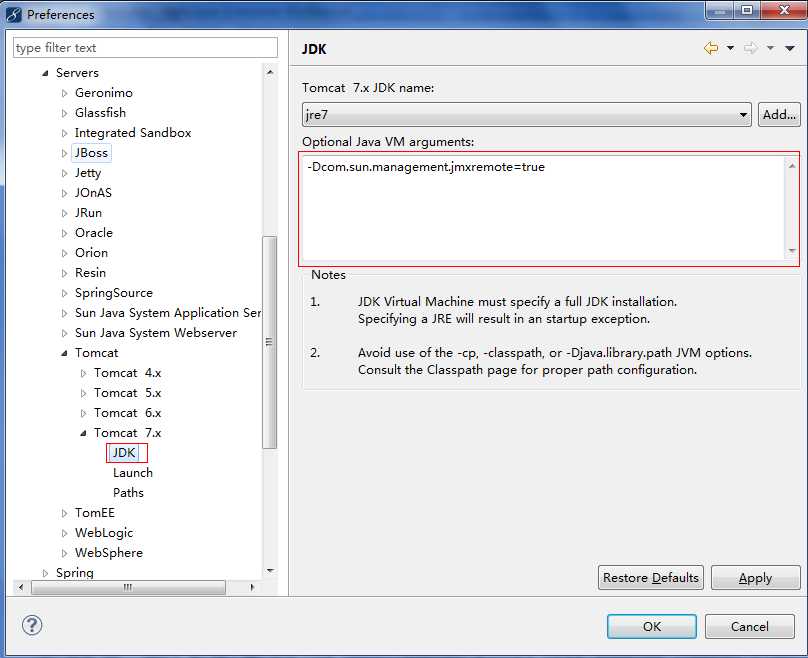The width and height of the screenshot is (808, 658).
Task: Expand the JBoss node
Action: coord(64,153)
